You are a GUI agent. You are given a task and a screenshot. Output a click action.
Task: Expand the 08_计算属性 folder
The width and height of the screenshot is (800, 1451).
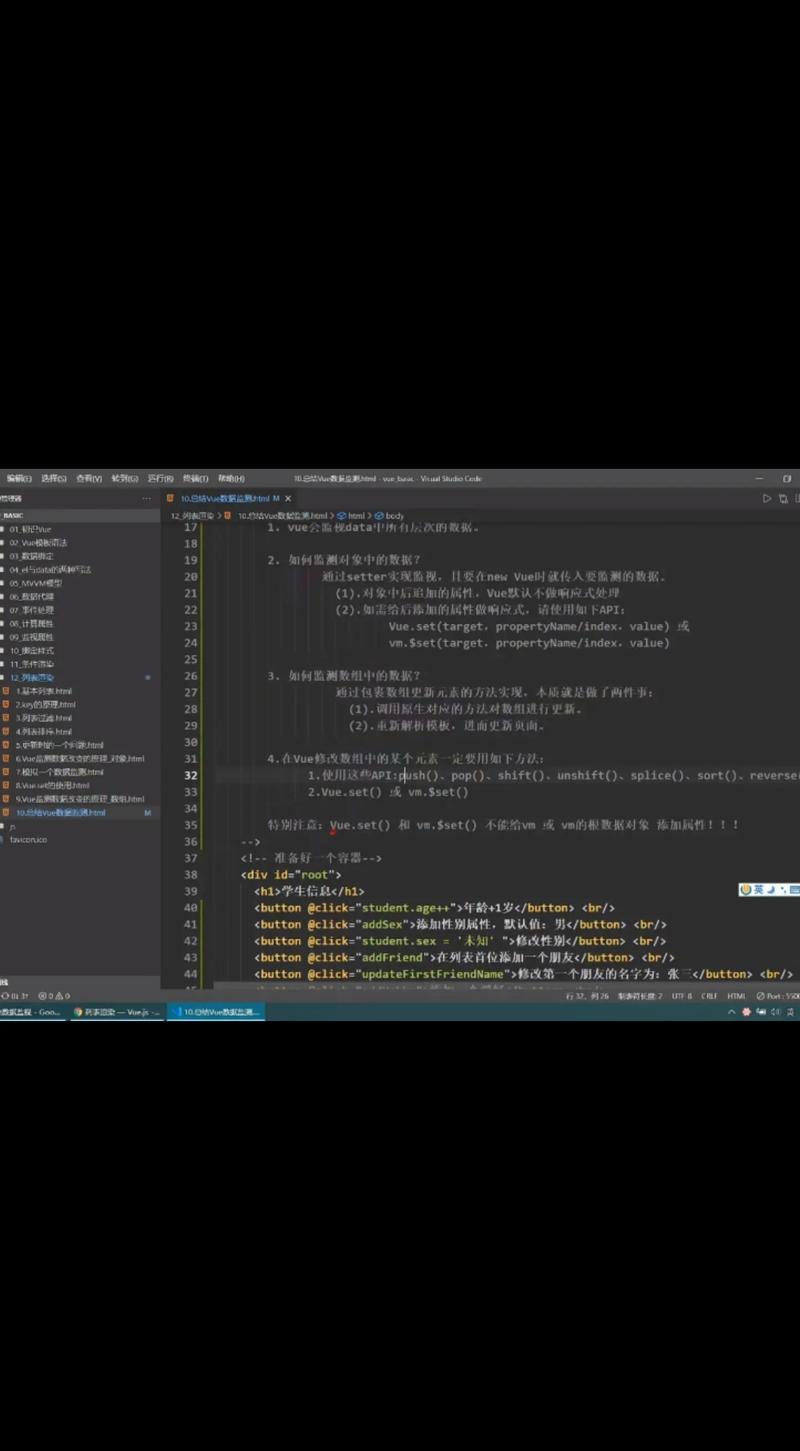tap(32, 623)
